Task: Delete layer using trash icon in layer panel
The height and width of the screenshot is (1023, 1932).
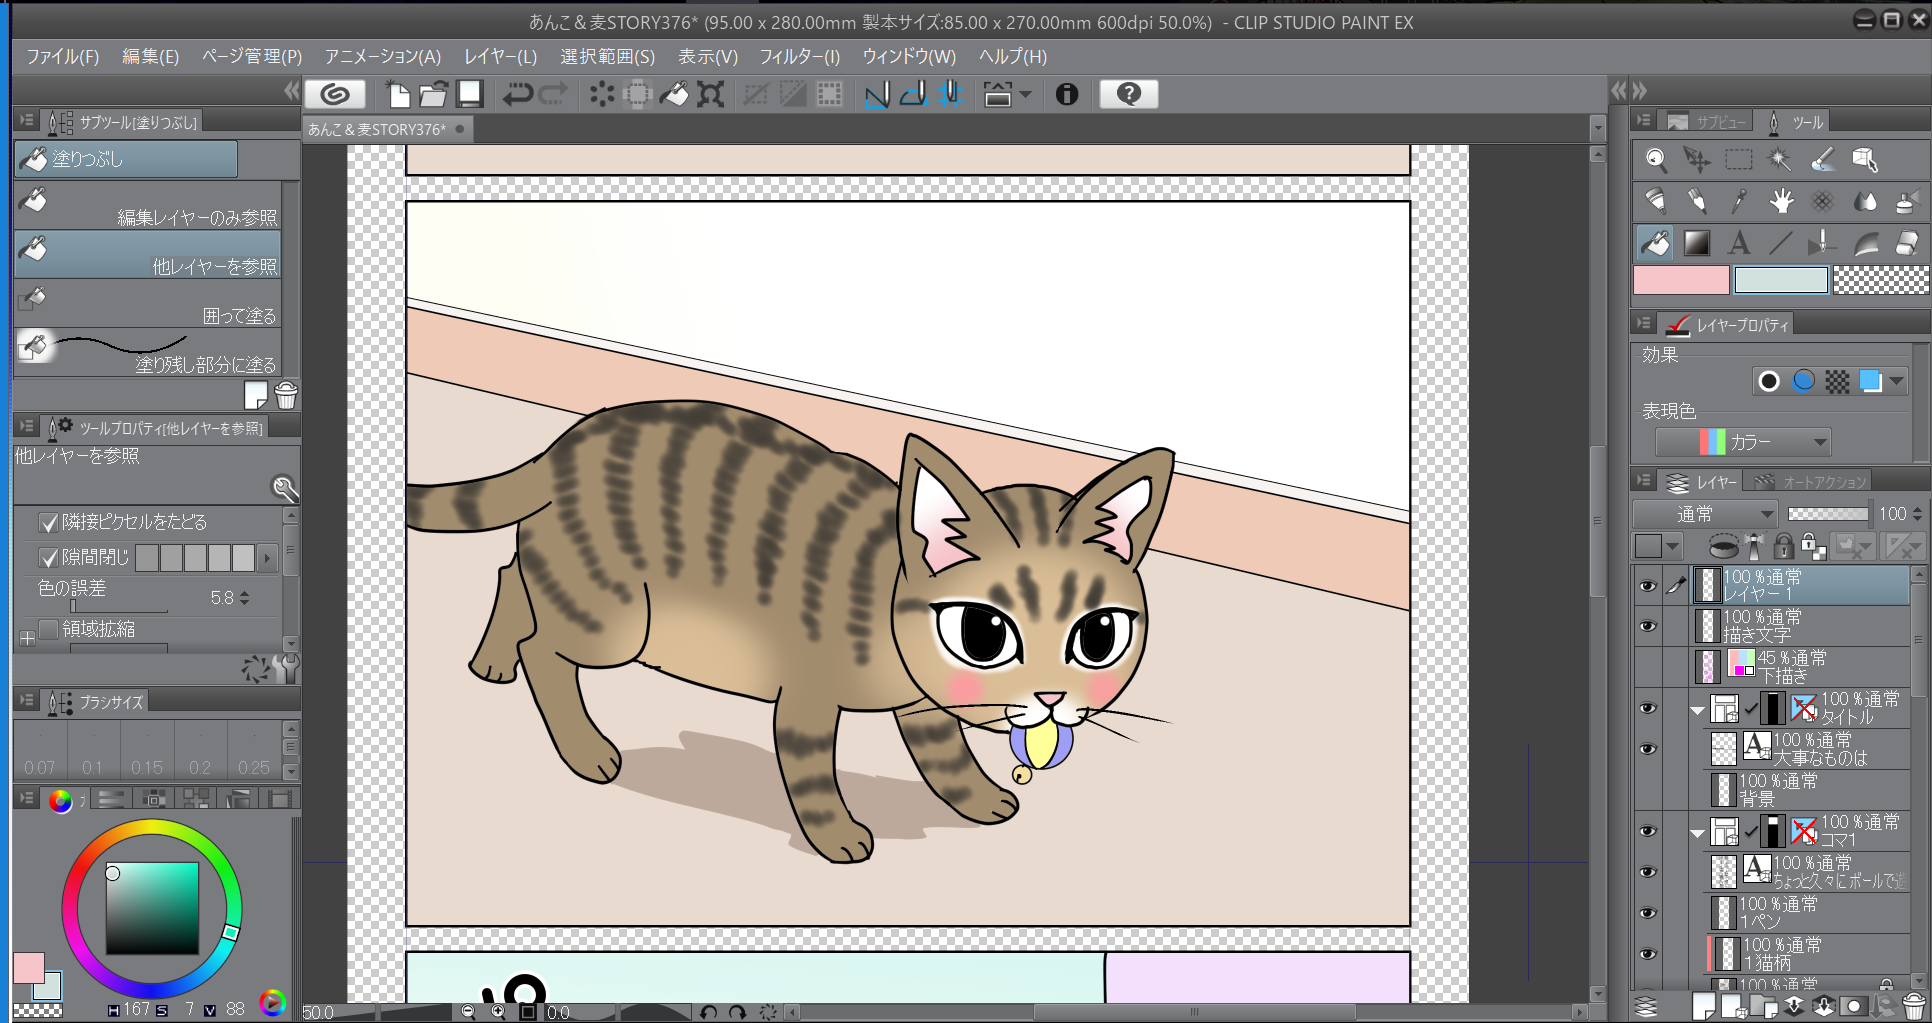Action: (1913, 1006)
